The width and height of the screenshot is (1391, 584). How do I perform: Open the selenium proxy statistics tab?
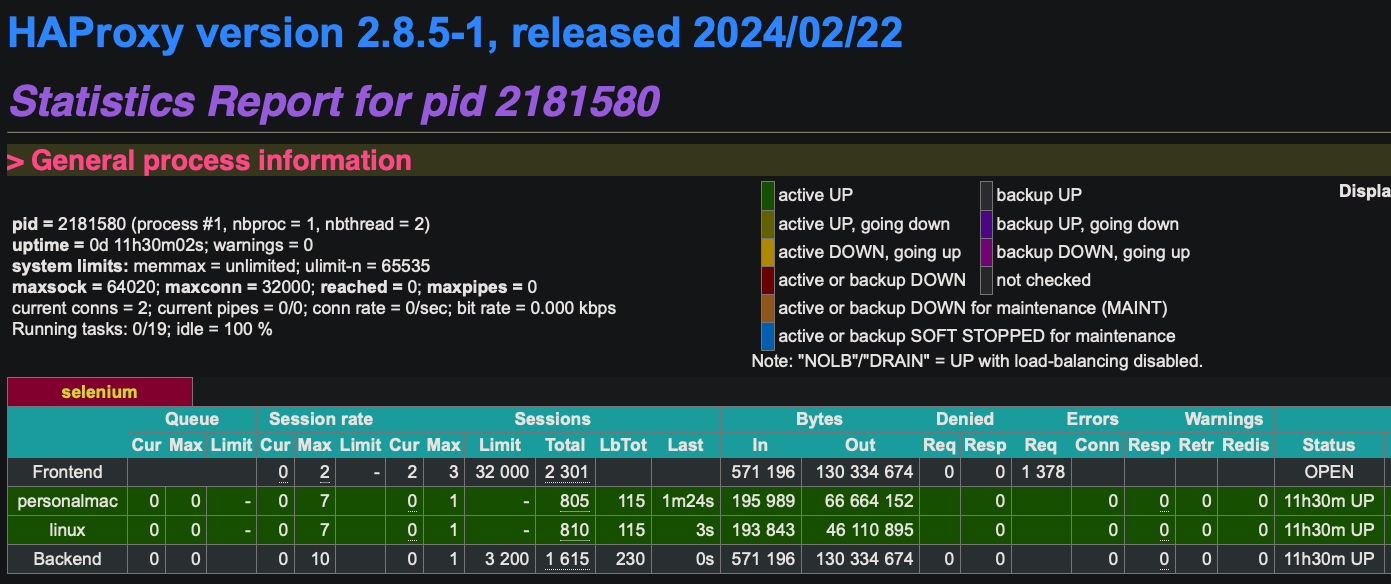click(99, 391)
